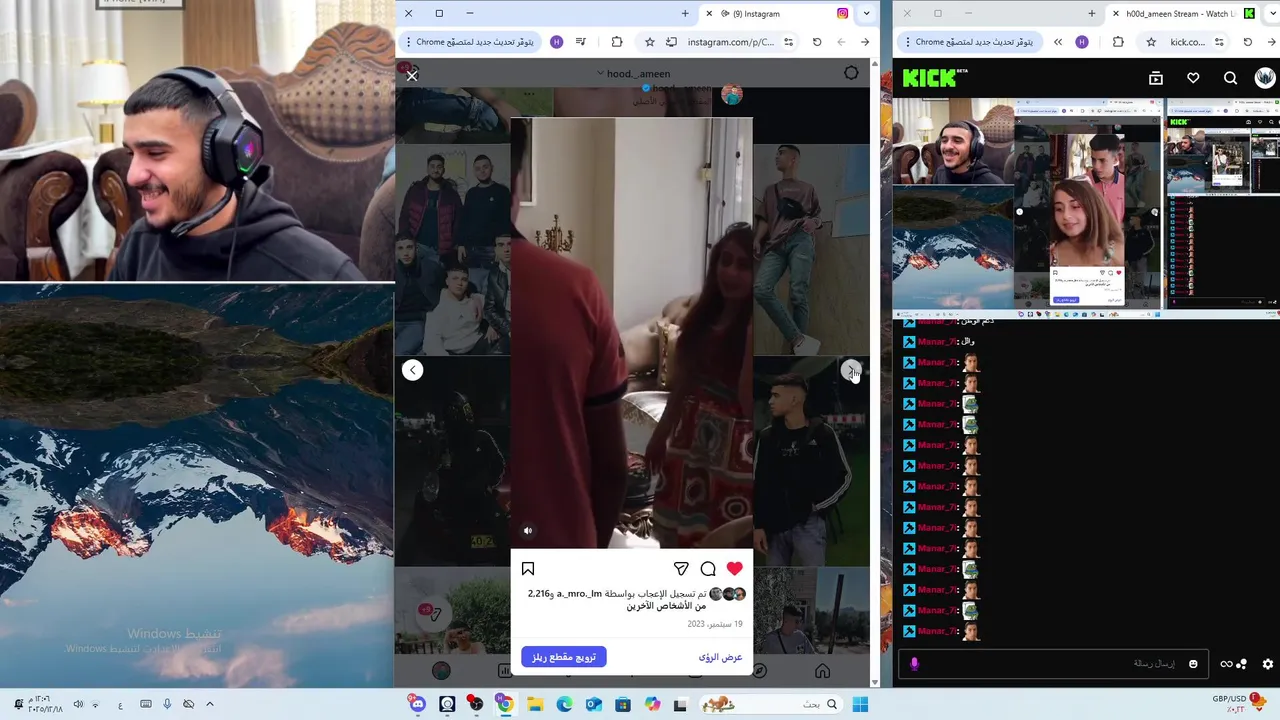Open the view insights link
1280x720 pixels.
tap(720, 657)
